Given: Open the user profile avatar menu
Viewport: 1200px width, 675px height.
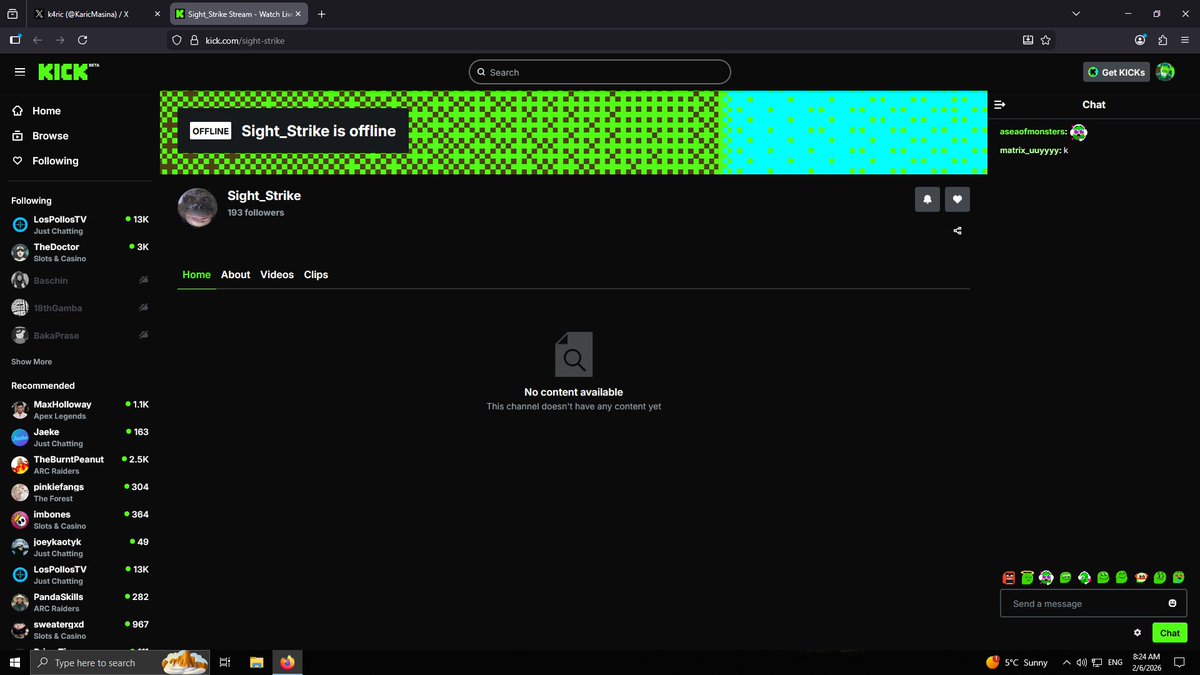Looking at the screenshot, I should (1165, 72).
